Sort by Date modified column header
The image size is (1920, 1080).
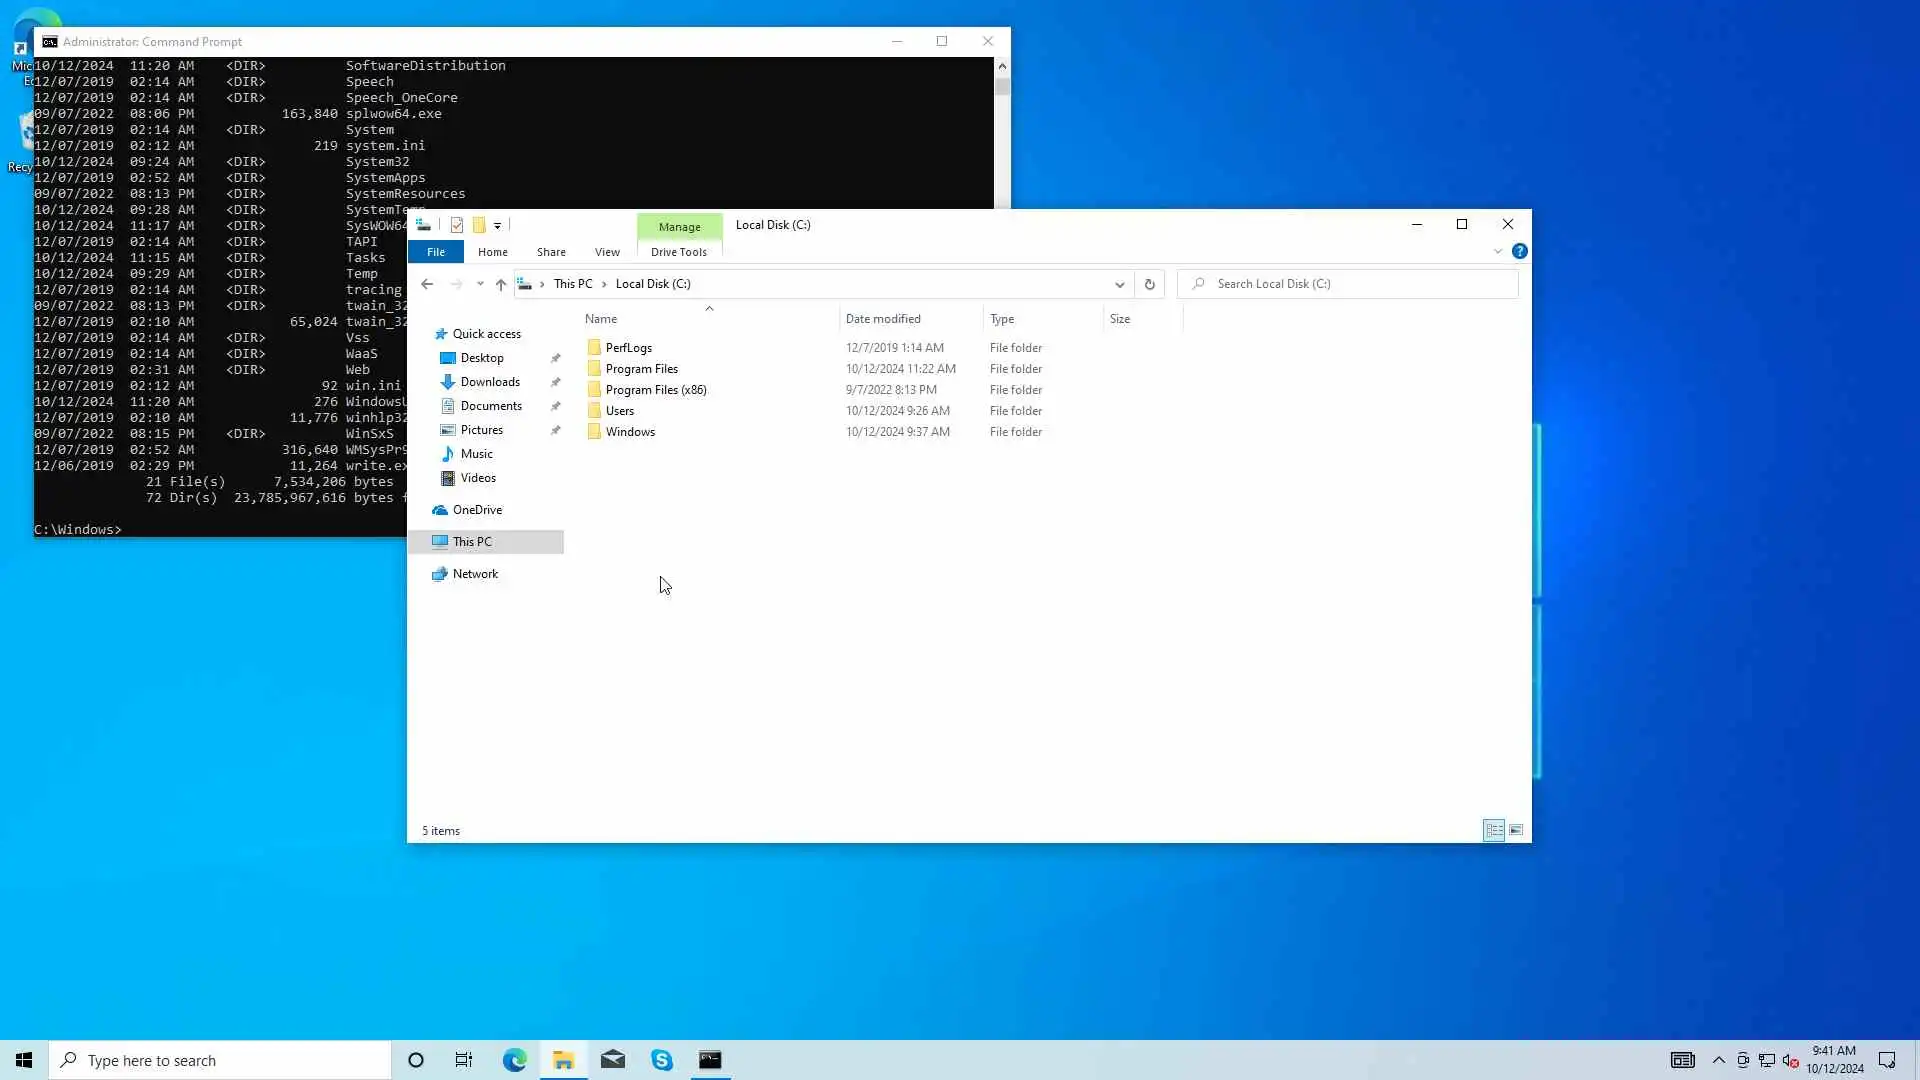click(x=883, y=319)
